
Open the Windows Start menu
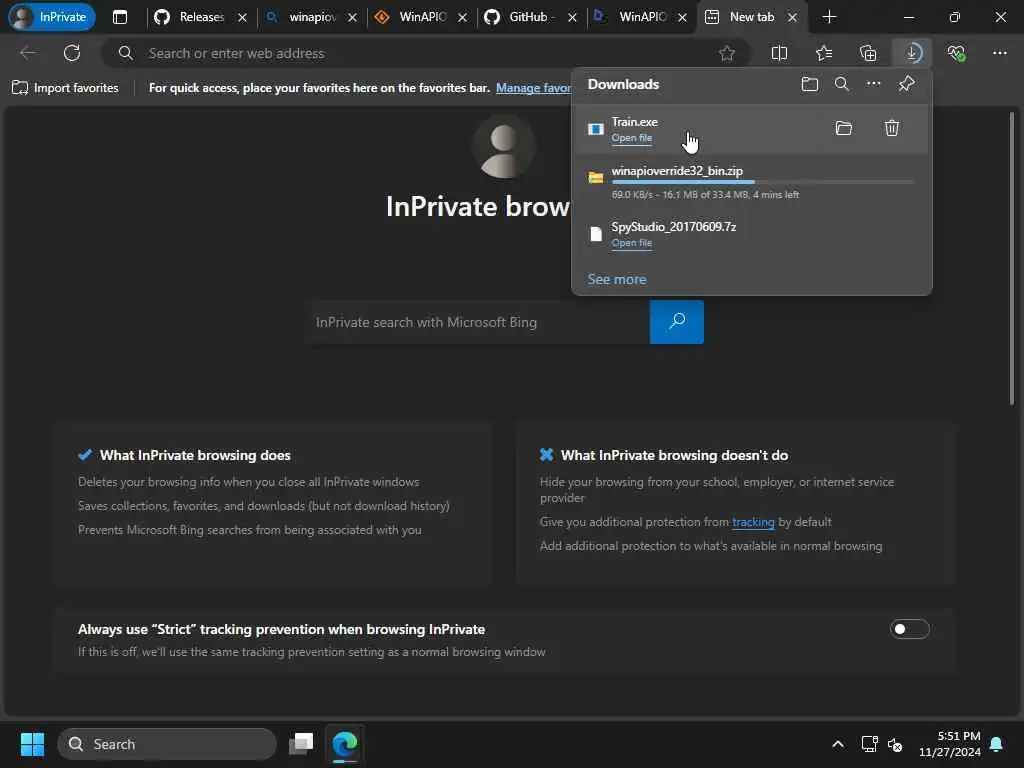click(32, 744)
